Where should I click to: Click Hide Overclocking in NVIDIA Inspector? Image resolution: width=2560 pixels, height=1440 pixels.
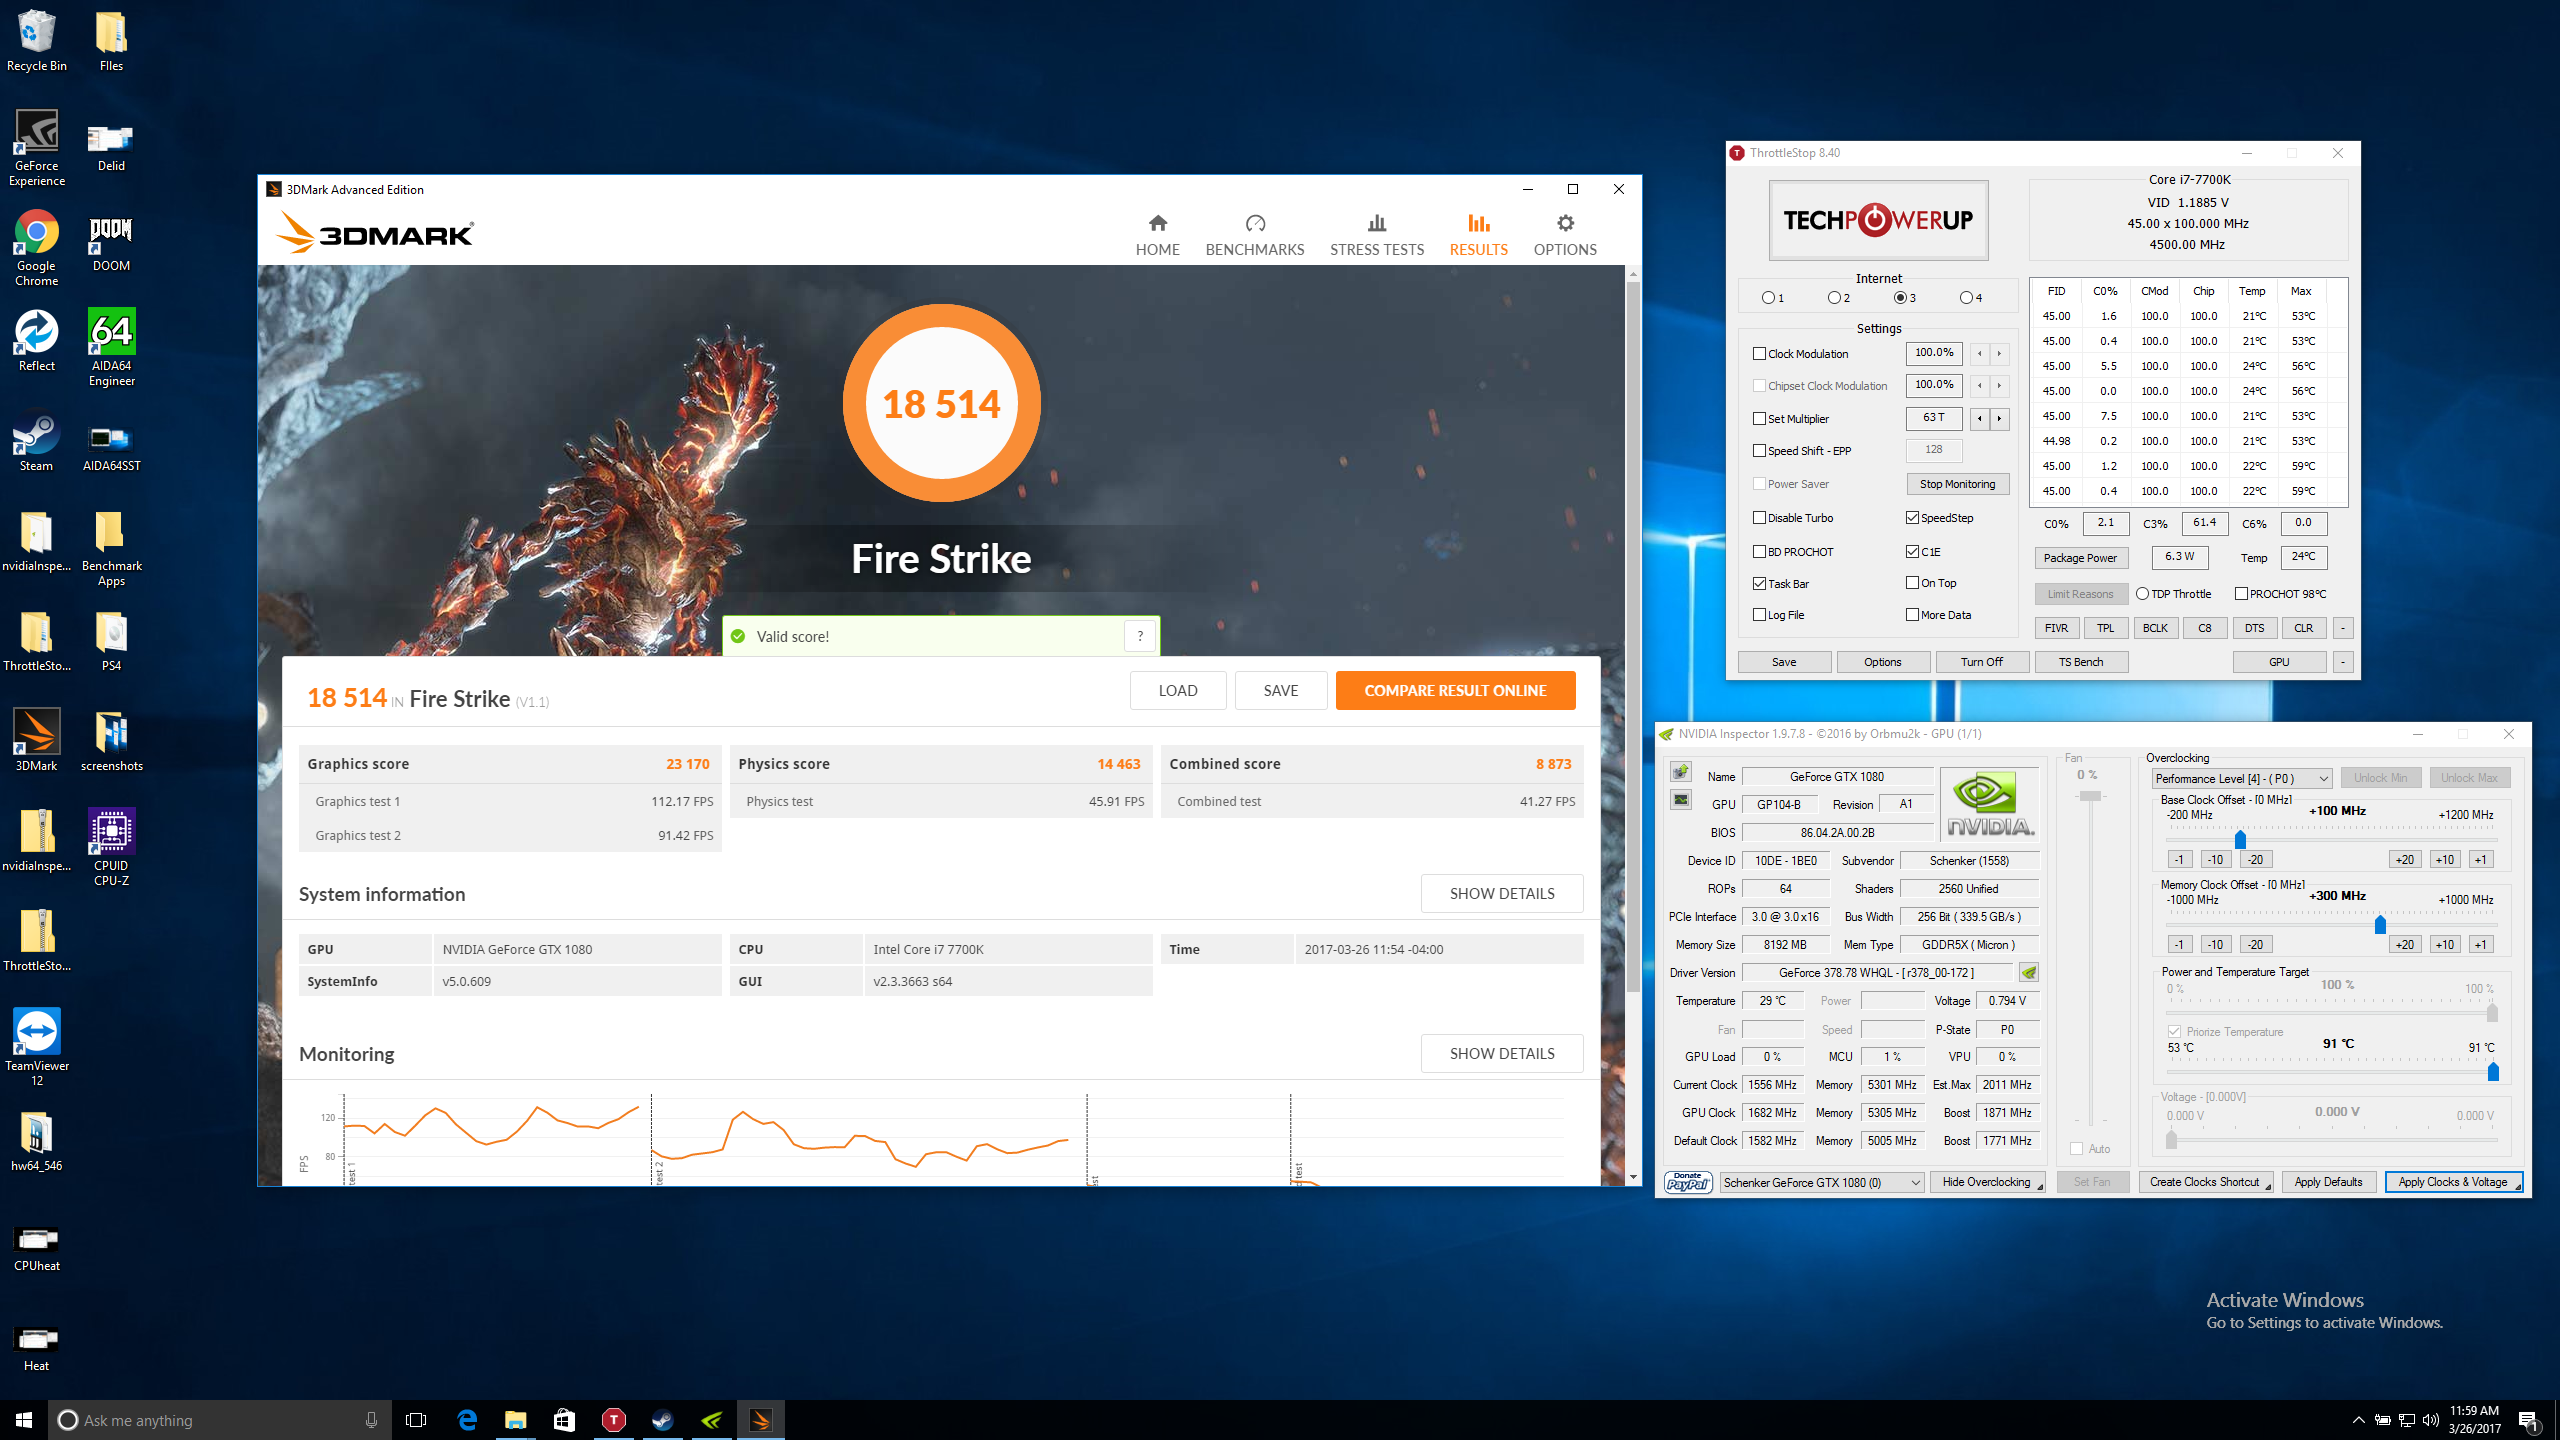tap(1987, 1182)
